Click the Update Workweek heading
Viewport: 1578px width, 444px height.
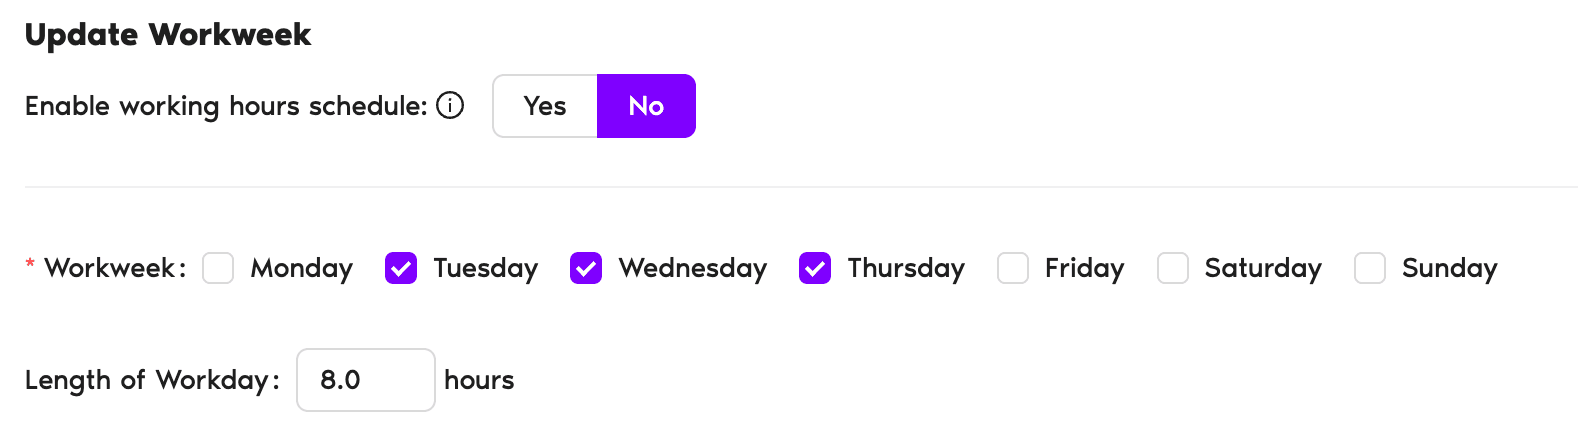coord(168,35)
